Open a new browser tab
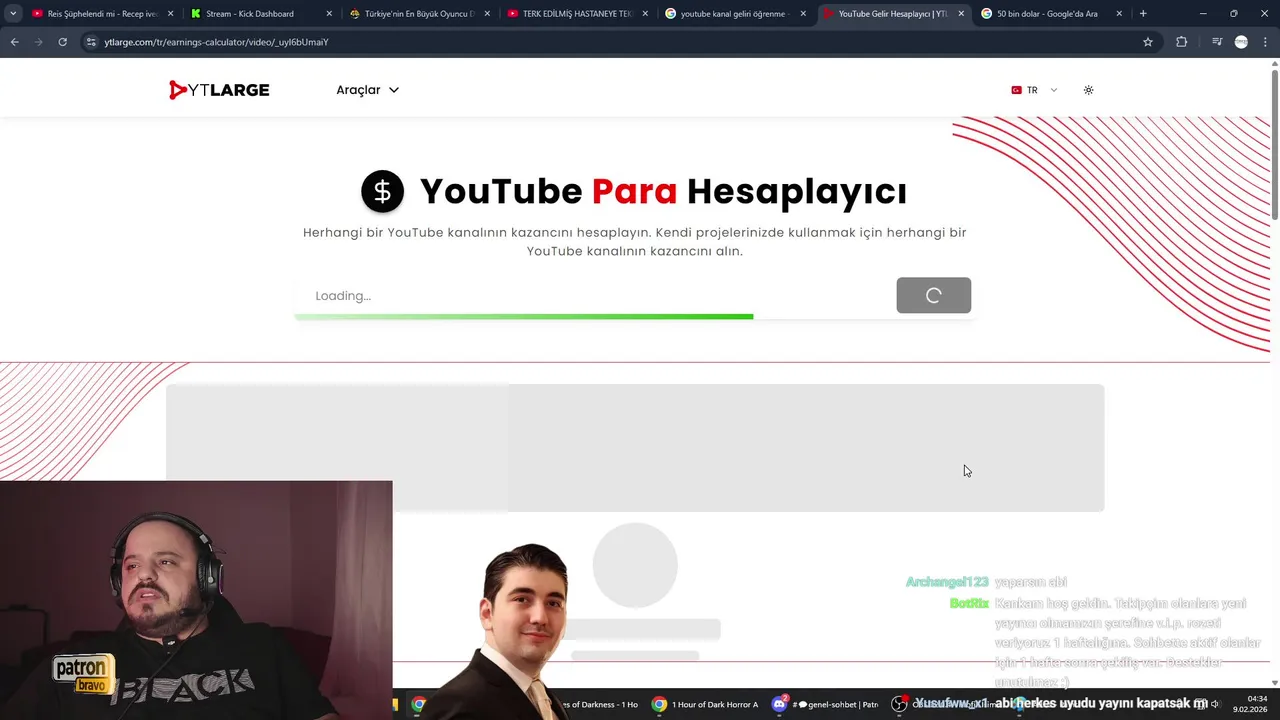The height and width of the screenshot is (720, 1280). (x=1143, y=14)
